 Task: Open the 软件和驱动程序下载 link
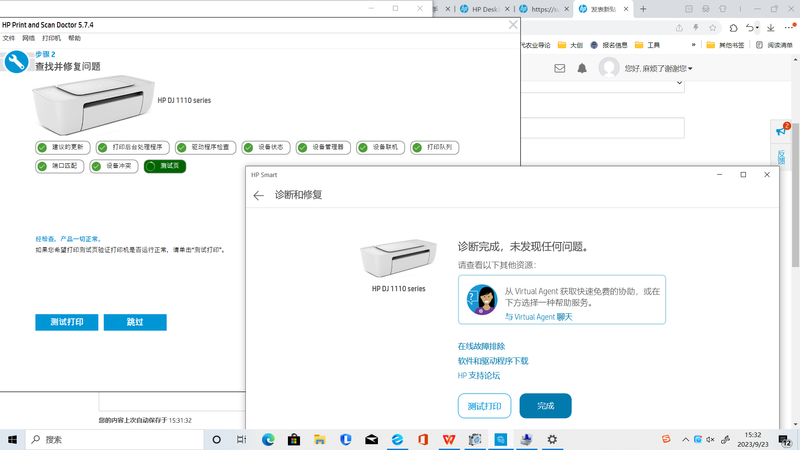493,361
